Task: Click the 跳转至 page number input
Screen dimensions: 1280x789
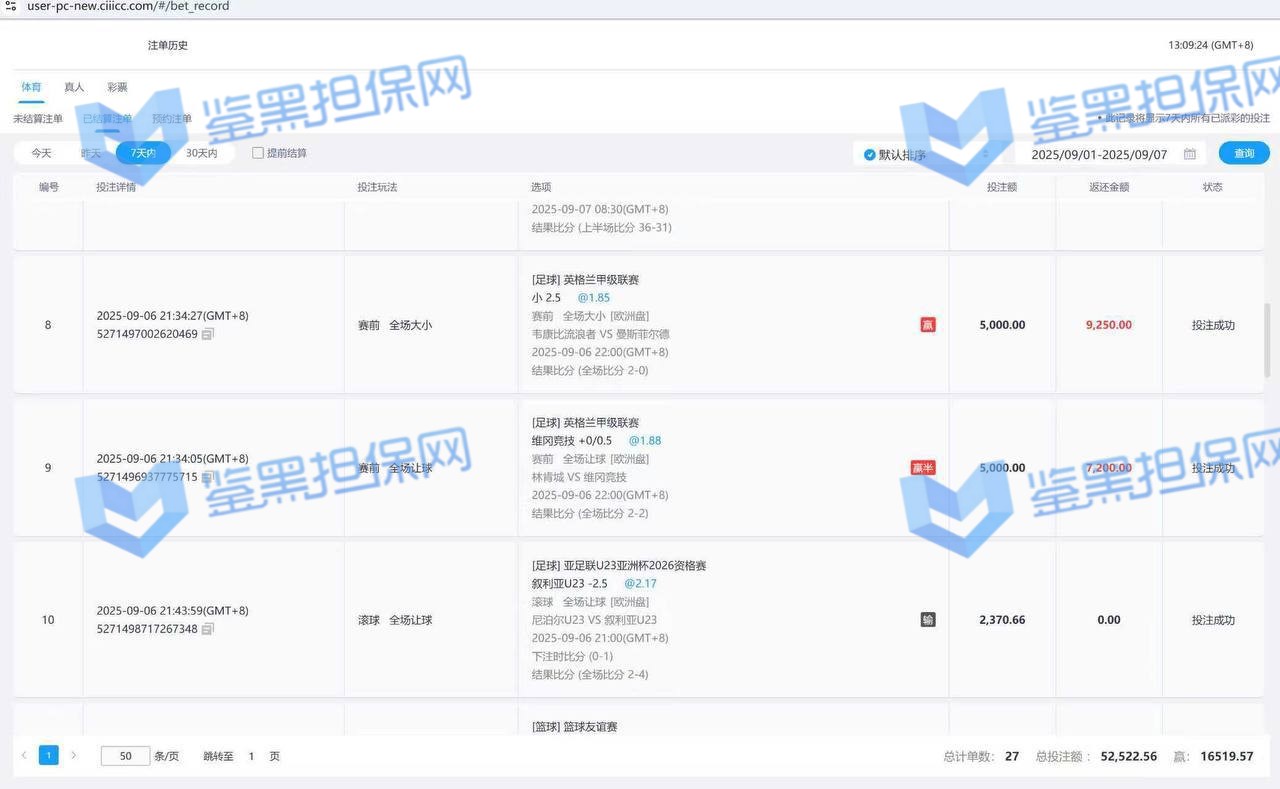Action: coord(251,756)
